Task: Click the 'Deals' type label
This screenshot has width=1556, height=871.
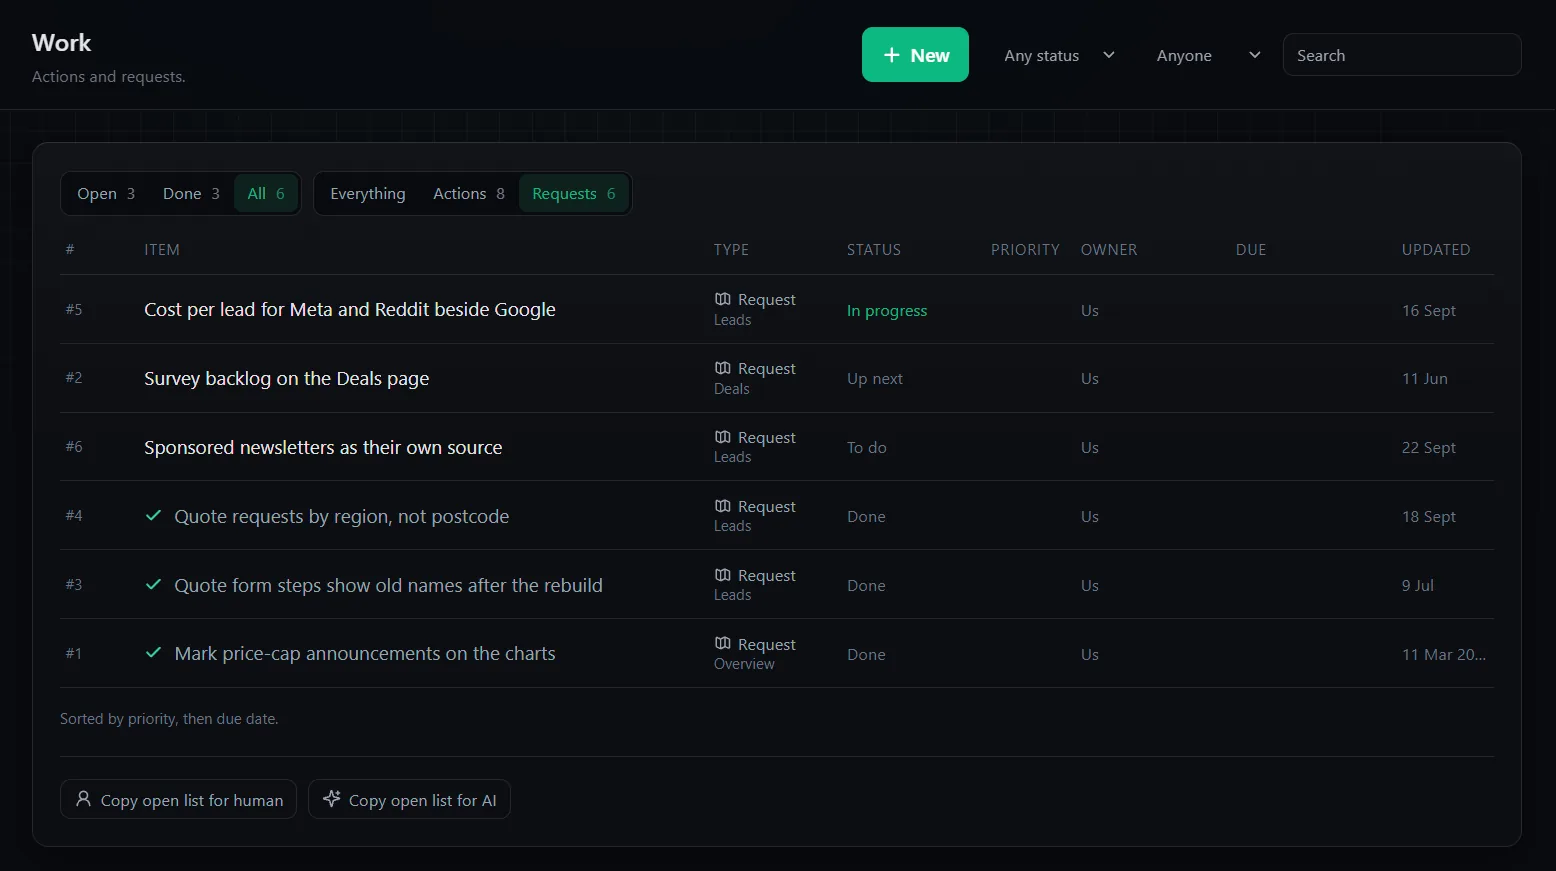Action: pos(732,389)
